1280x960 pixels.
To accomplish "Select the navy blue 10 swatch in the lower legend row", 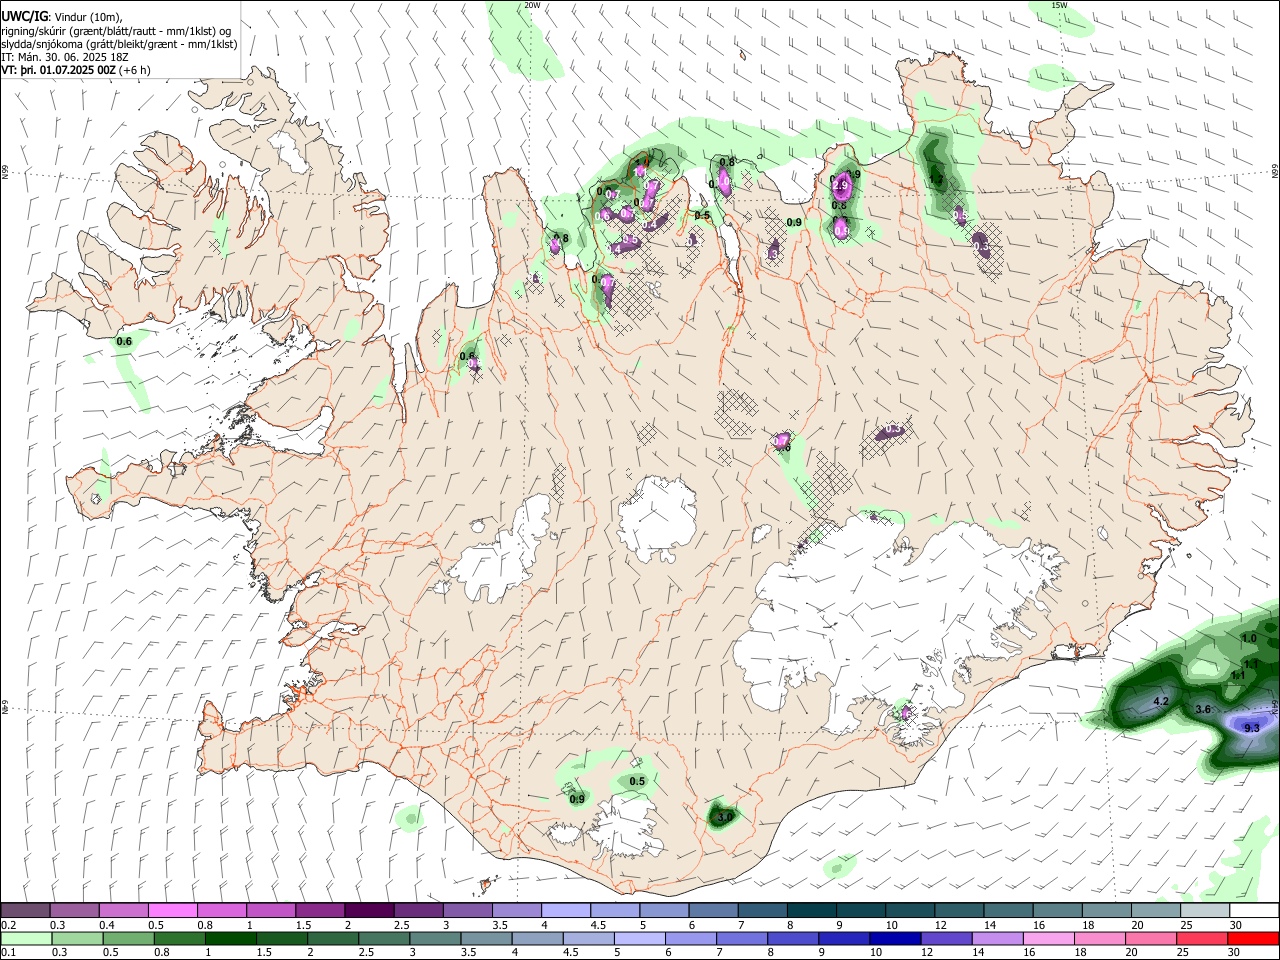I will (895, 938).
